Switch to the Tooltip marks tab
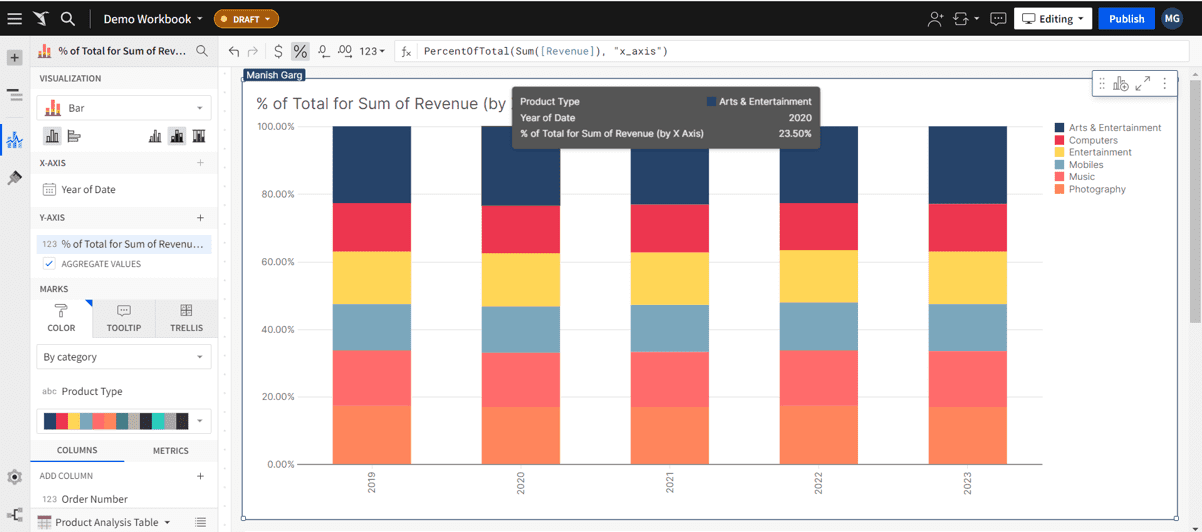The image size is (1202, 532). coord(124,318)
